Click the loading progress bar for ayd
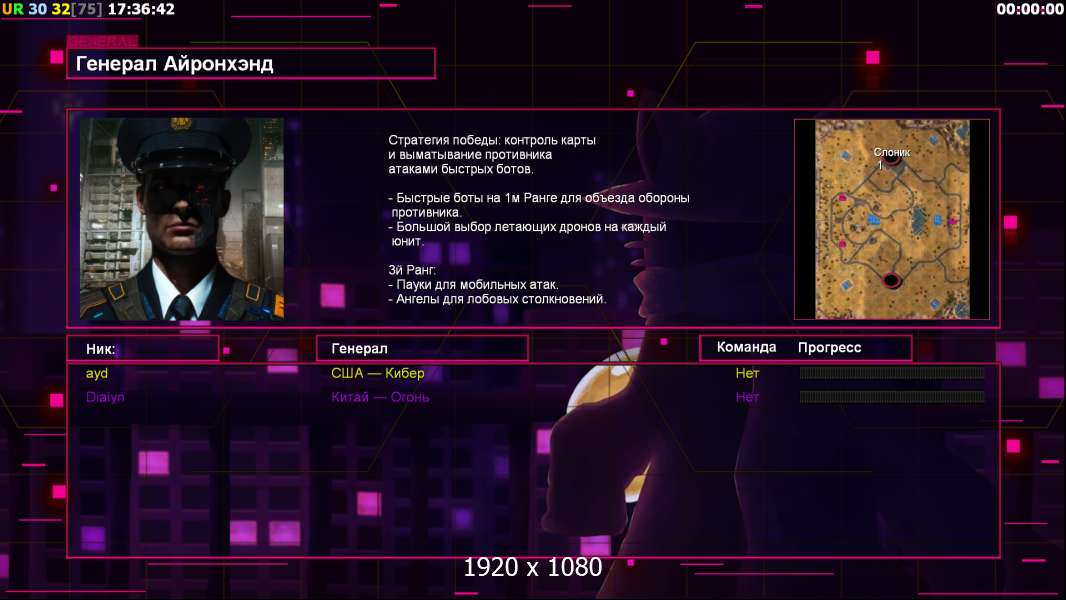Screen dimensions: 1066x600 tap(892, 372)
